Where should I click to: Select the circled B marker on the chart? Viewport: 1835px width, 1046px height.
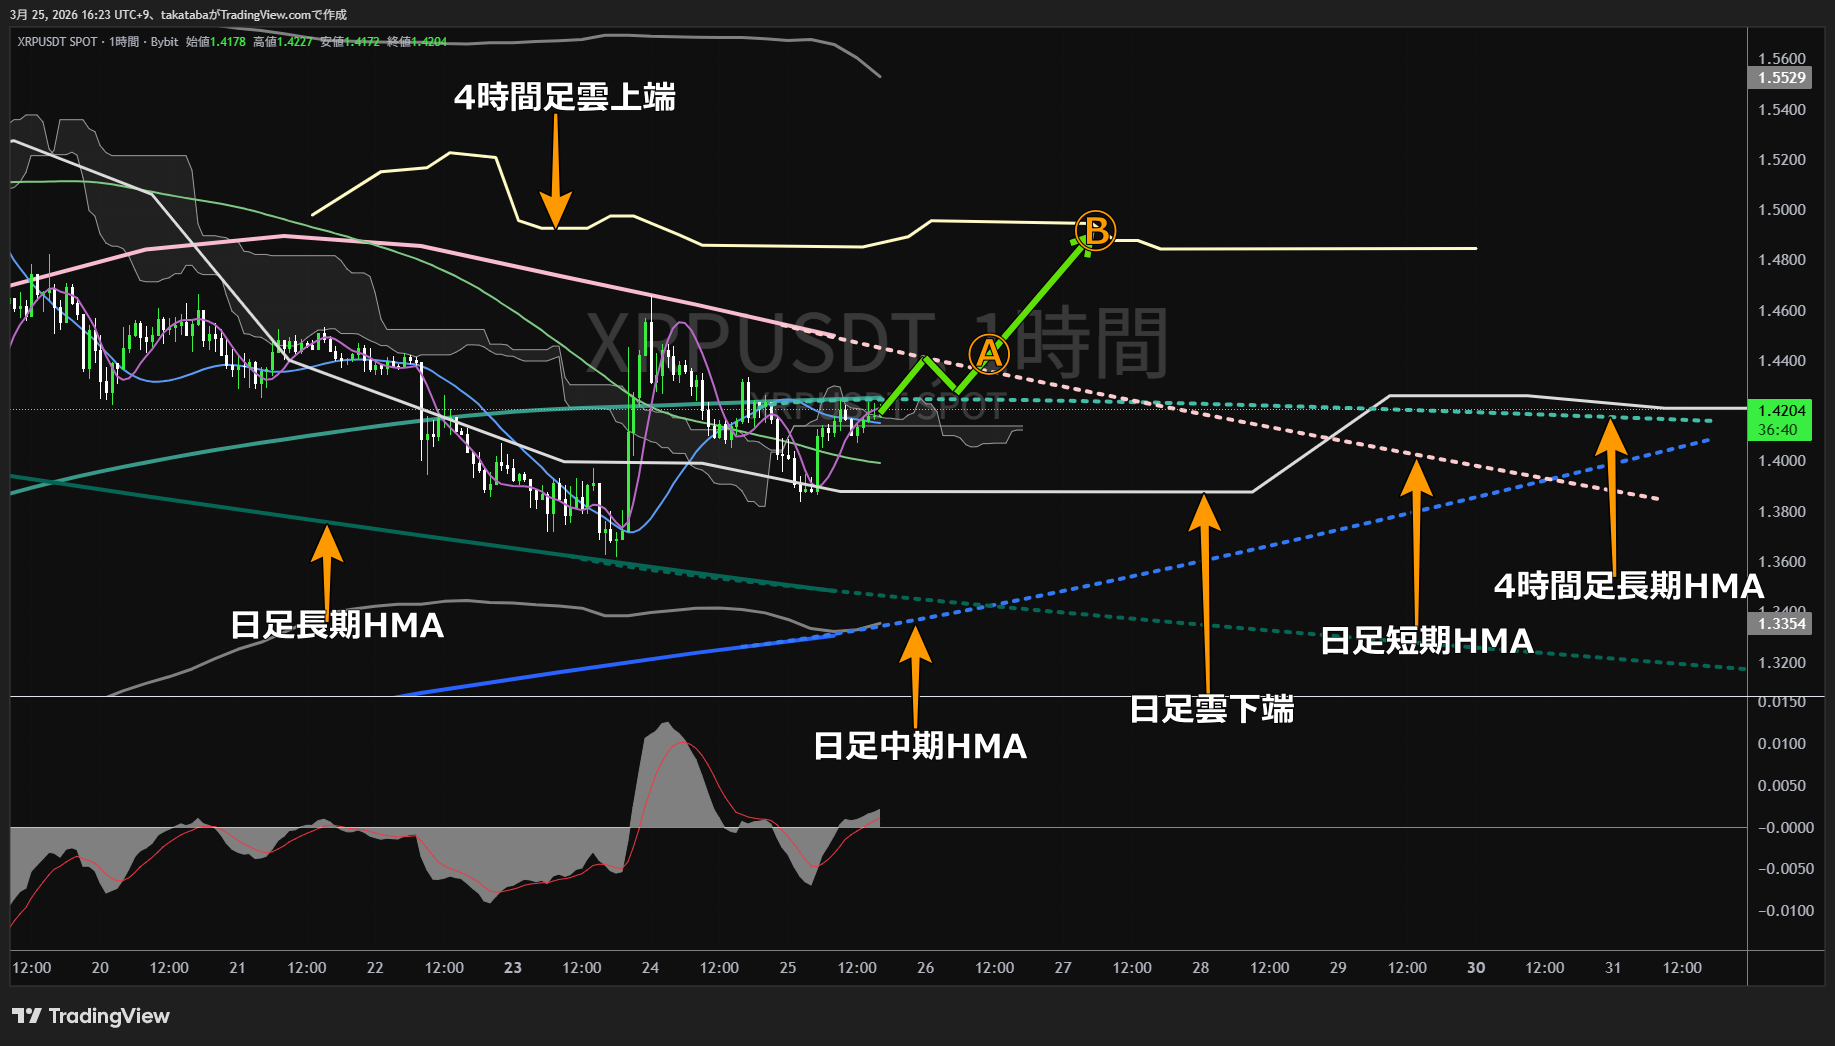[1095, 231]
